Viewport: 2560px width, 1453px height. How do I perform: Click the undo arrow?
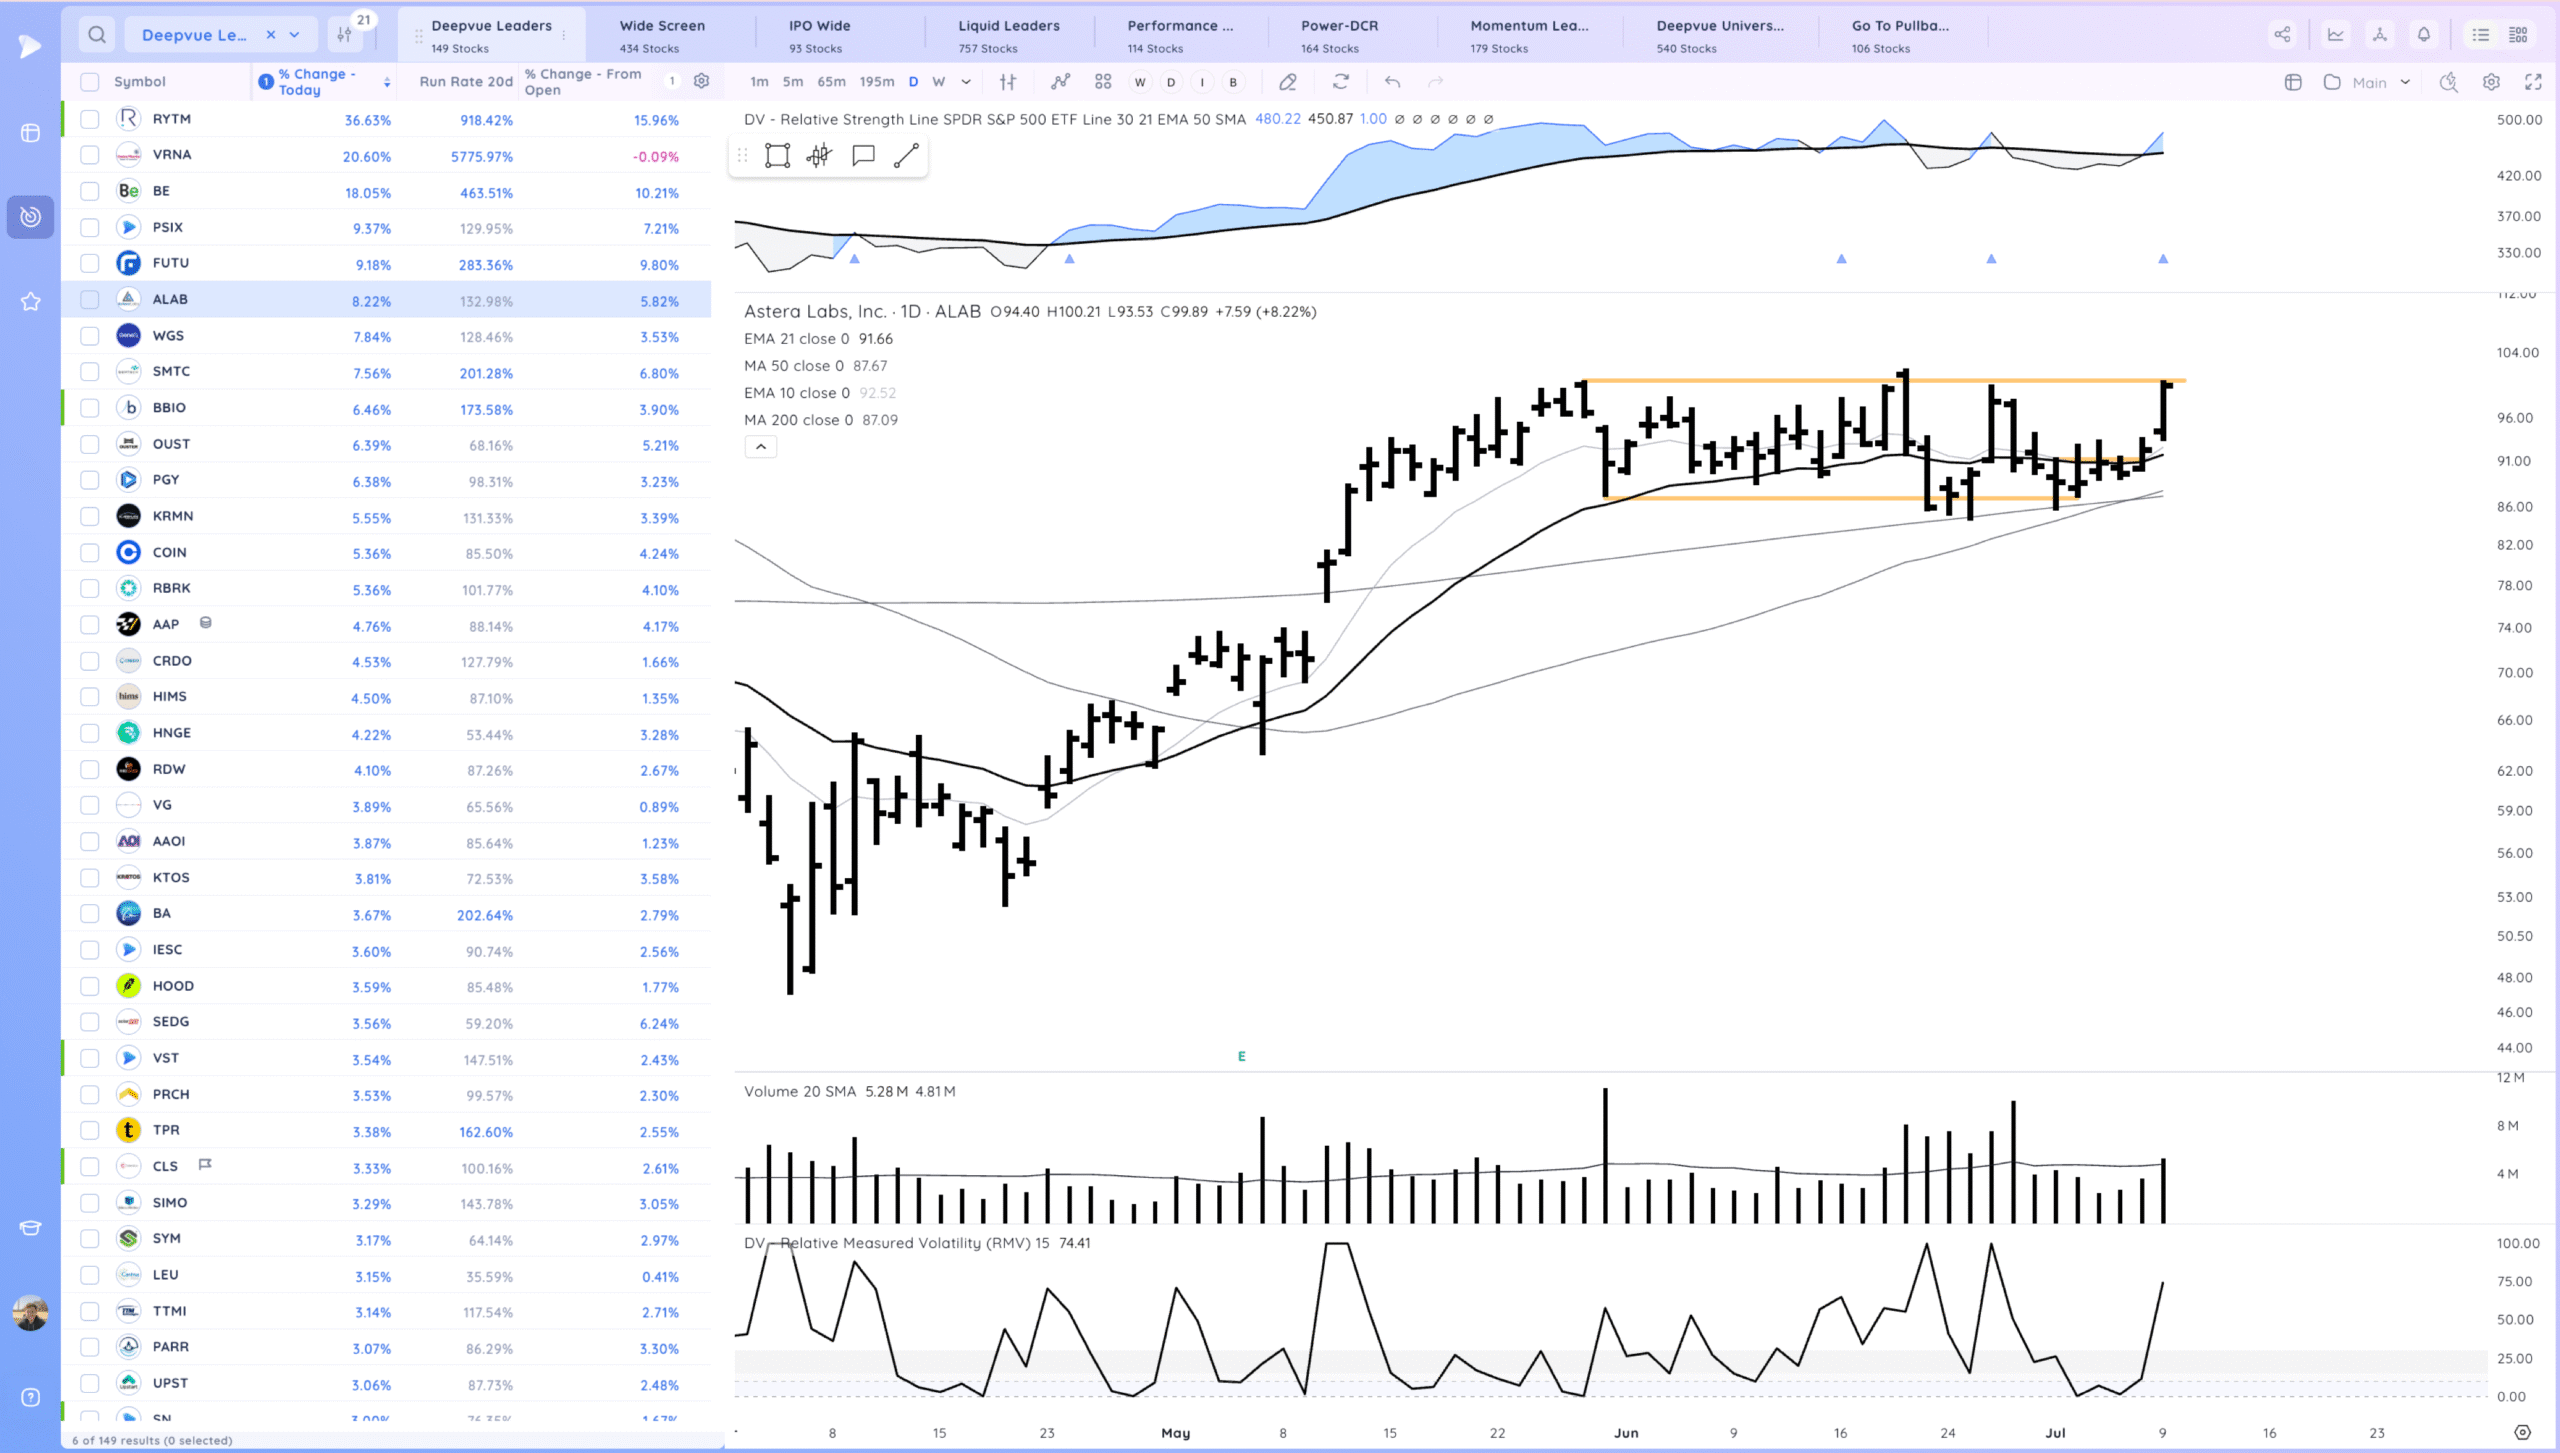tap(1392, 82)
